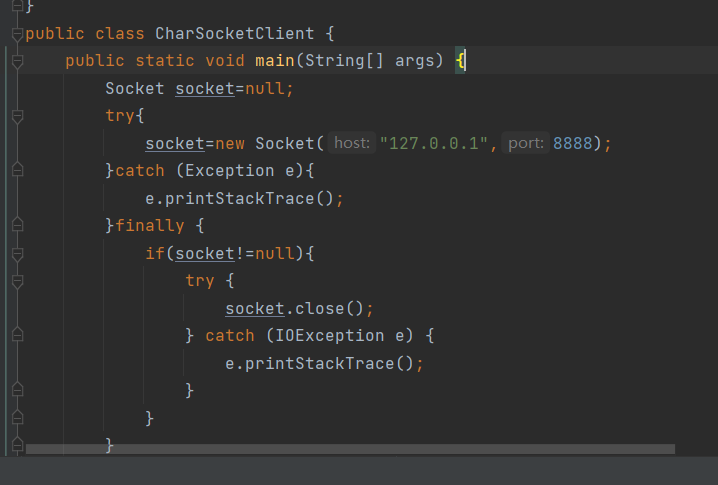Screen dimensions: 718x485
Task: Click the 'finally' keyword
Action: point(150,226)
